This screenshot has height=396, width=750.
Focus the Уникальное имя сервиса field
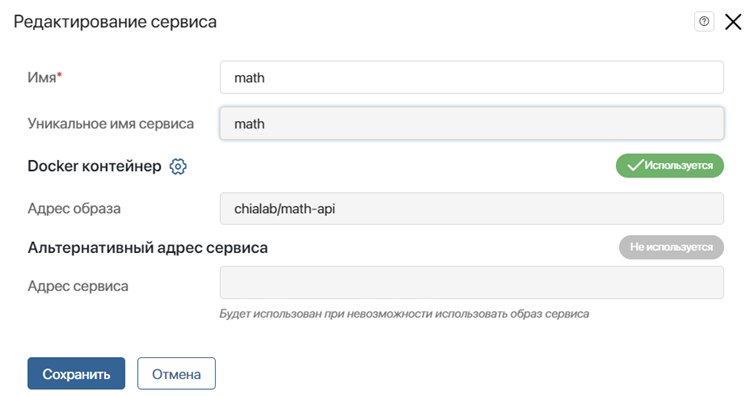[472, 123]
